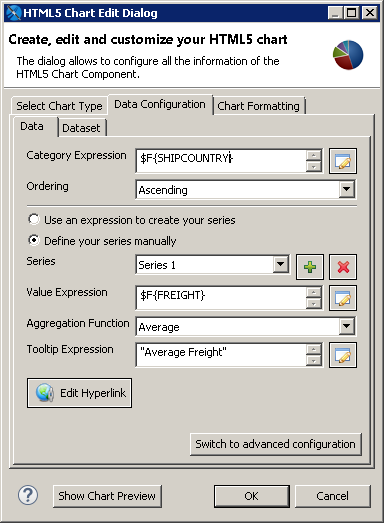Confirm with the OK button
This screenshot has width=384, height=523.
point(252,496)
